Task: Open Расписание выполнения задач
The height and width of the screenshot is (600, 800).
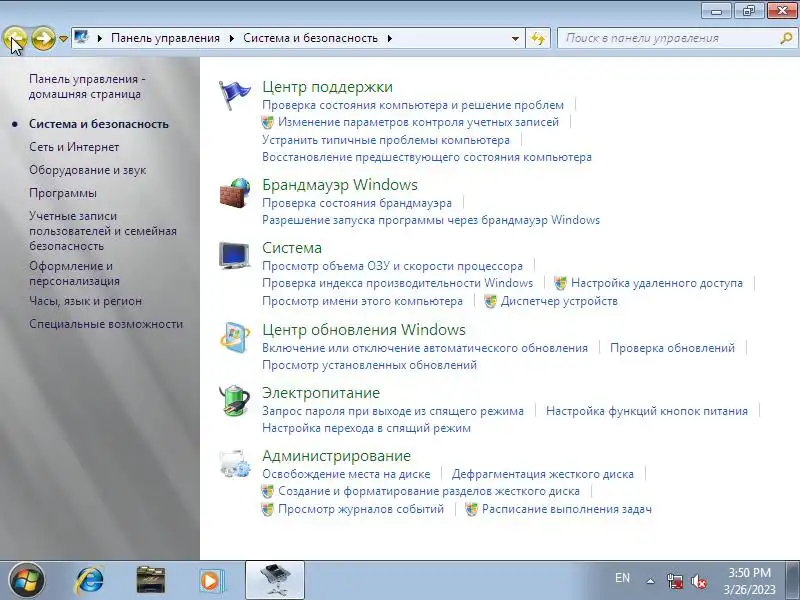Action: point(566,509)
